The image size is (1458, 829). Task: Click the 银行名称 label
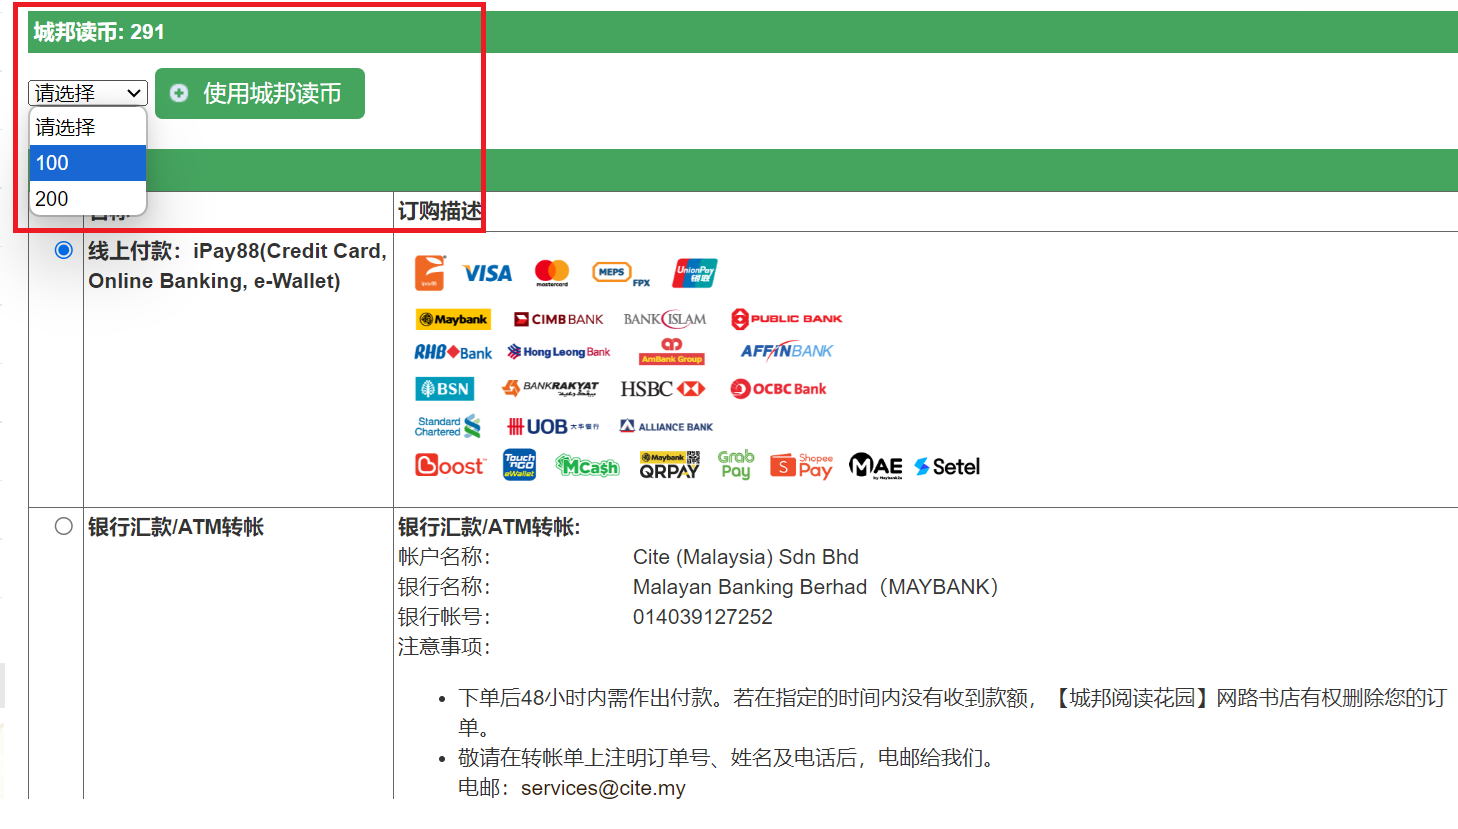pyautogui.click(x=444, y=587)
